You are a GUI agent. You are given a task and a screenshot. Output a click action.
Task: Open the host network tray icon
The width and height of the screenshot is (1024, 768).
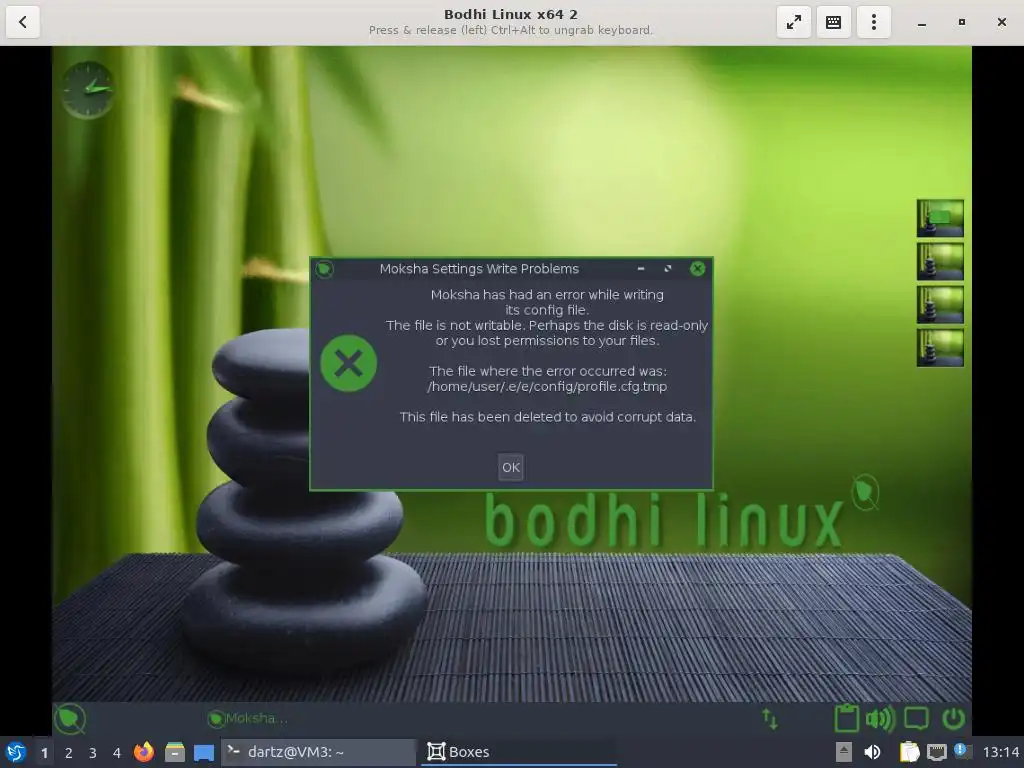936,752
